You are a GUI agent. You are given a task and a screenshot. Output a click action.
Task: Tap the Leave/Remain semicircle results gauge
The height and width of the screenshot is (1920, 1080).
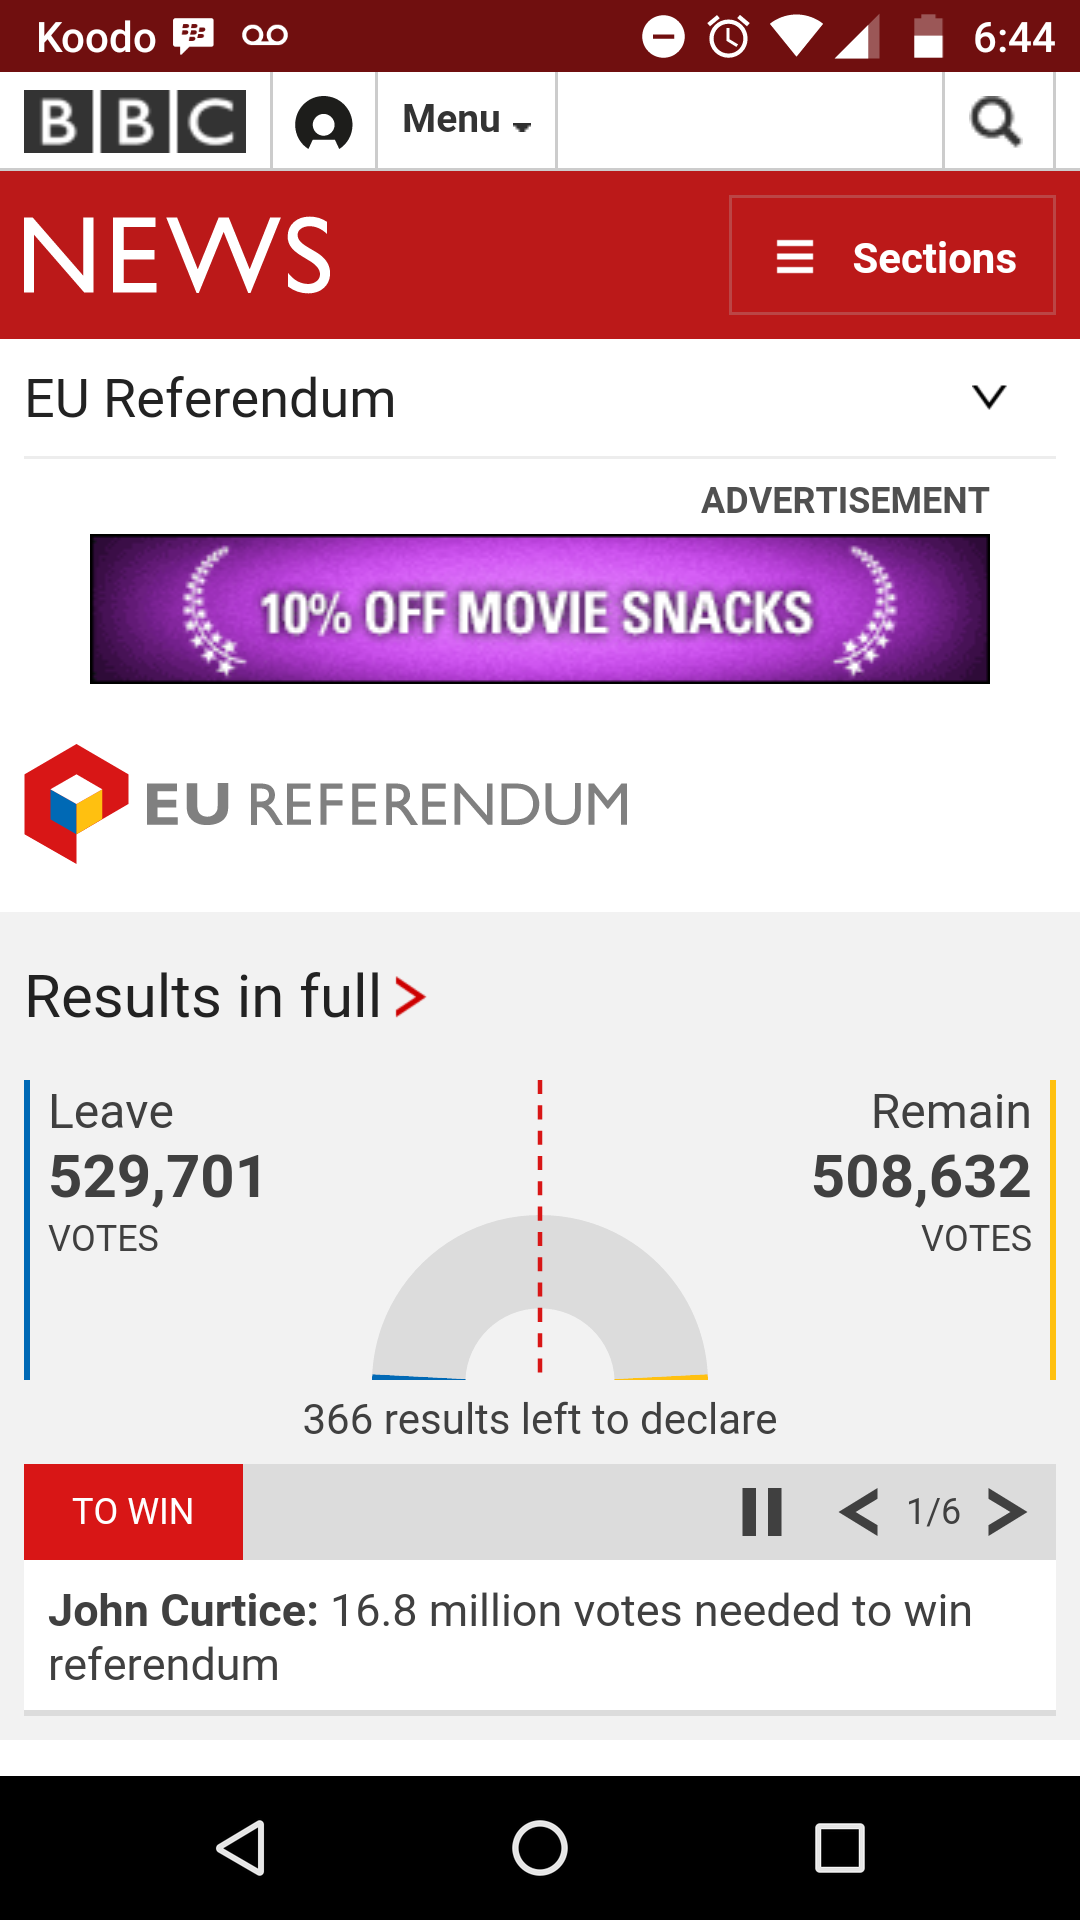[x=540, y=1296]
